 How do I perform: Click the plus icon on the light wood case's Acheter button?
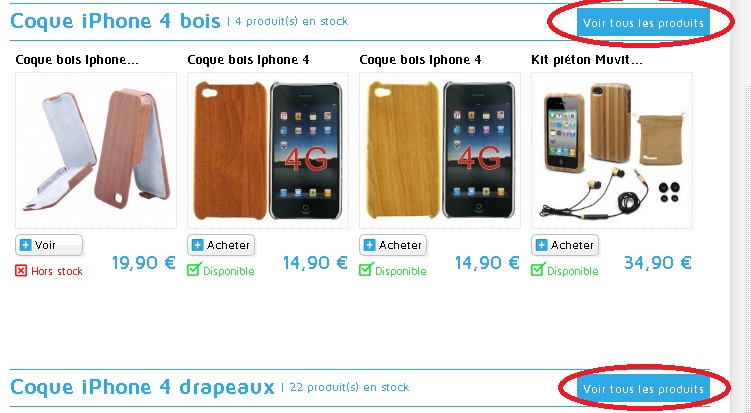pyautogui.click(x=369, y=245)
